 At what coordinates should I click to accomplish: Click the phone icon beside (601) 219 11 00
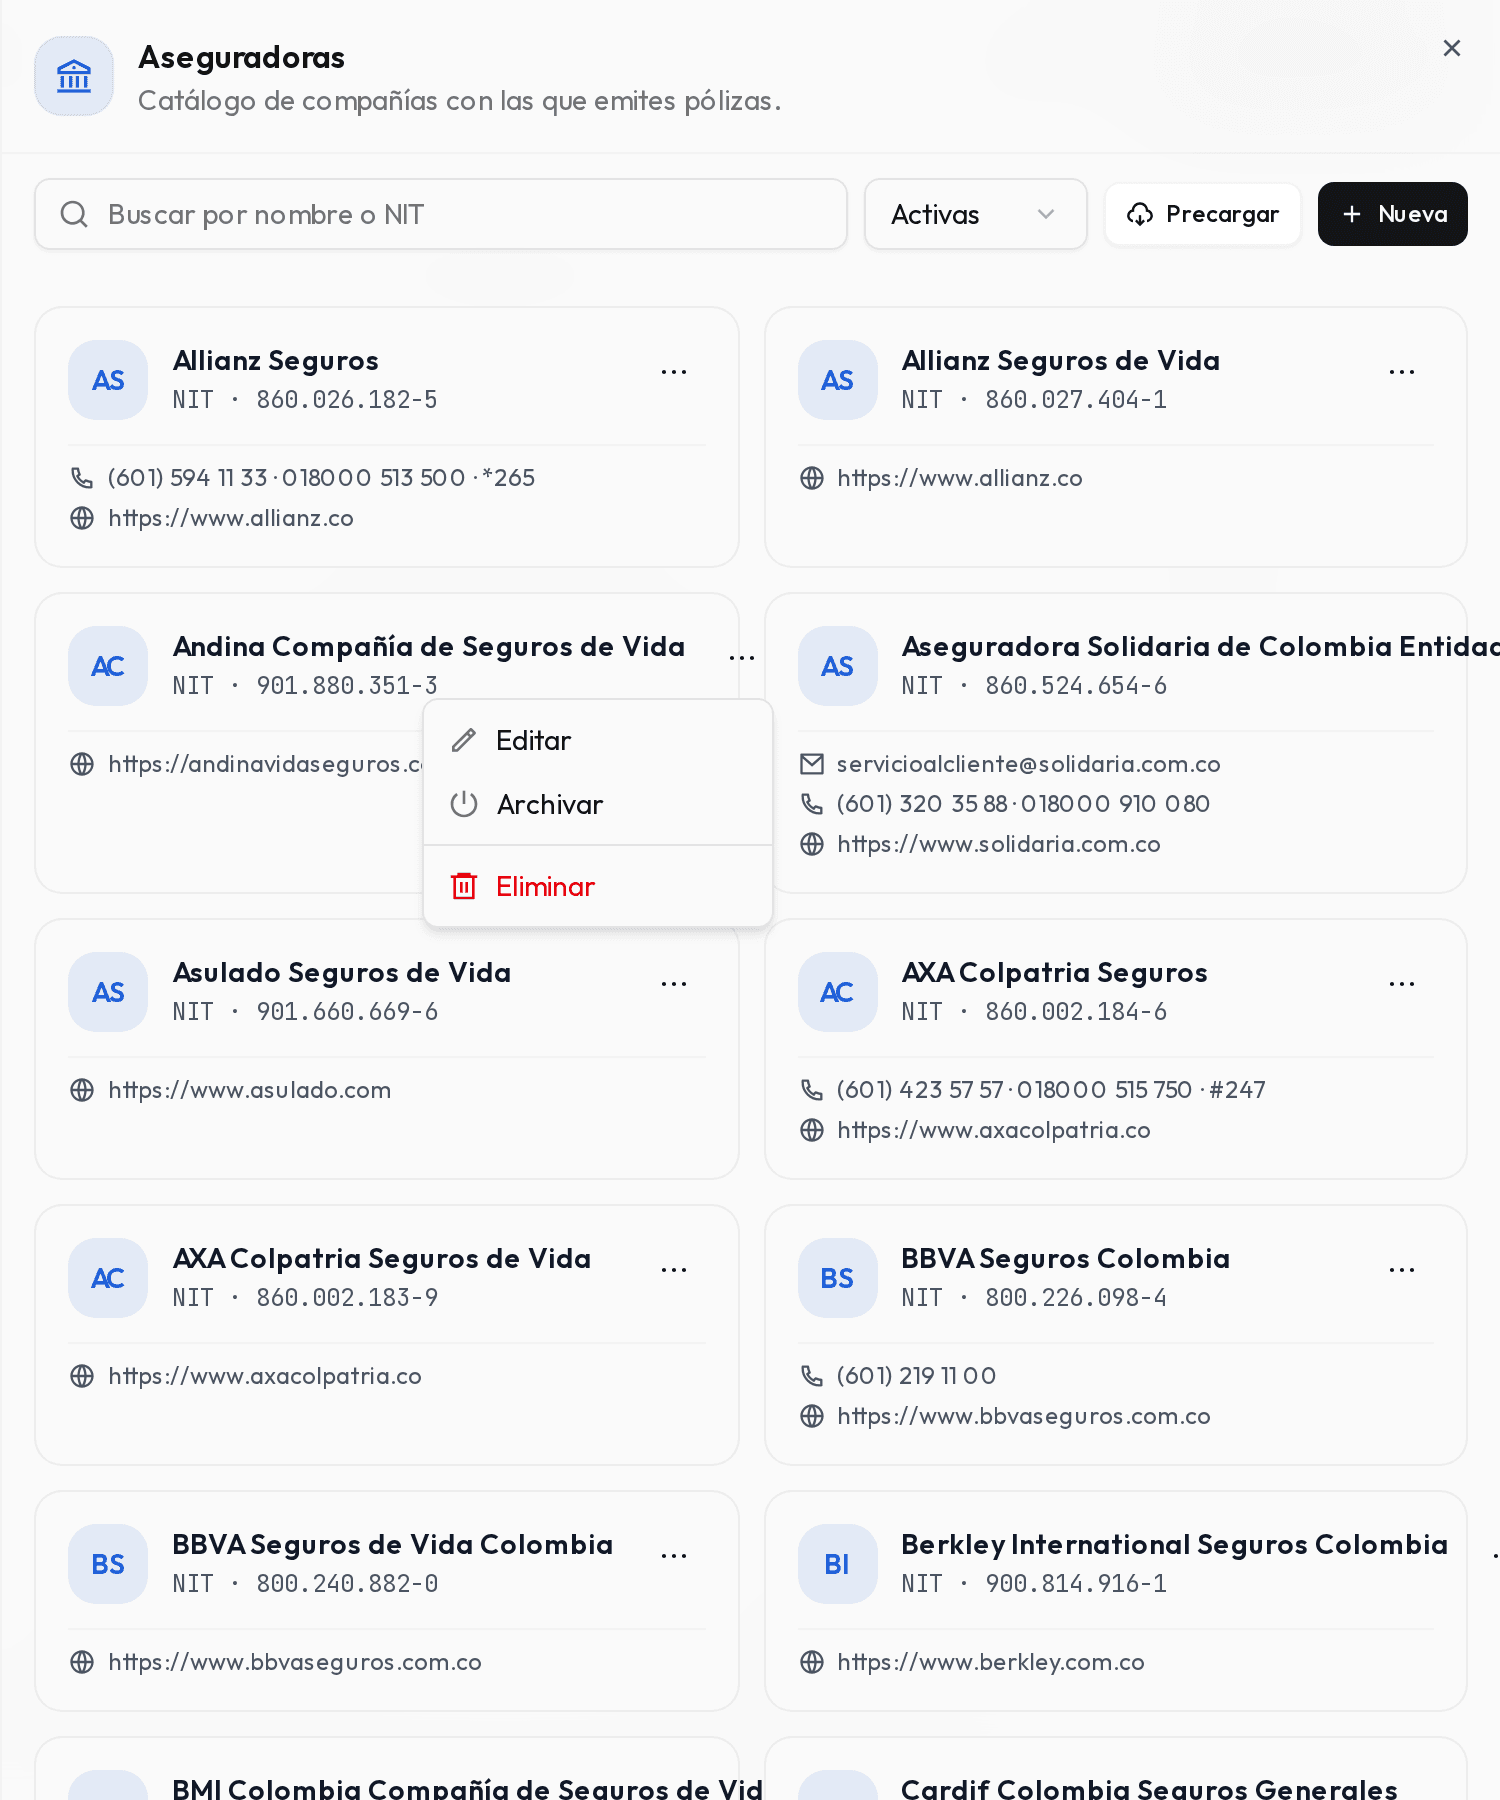[x=812, y=1376]
